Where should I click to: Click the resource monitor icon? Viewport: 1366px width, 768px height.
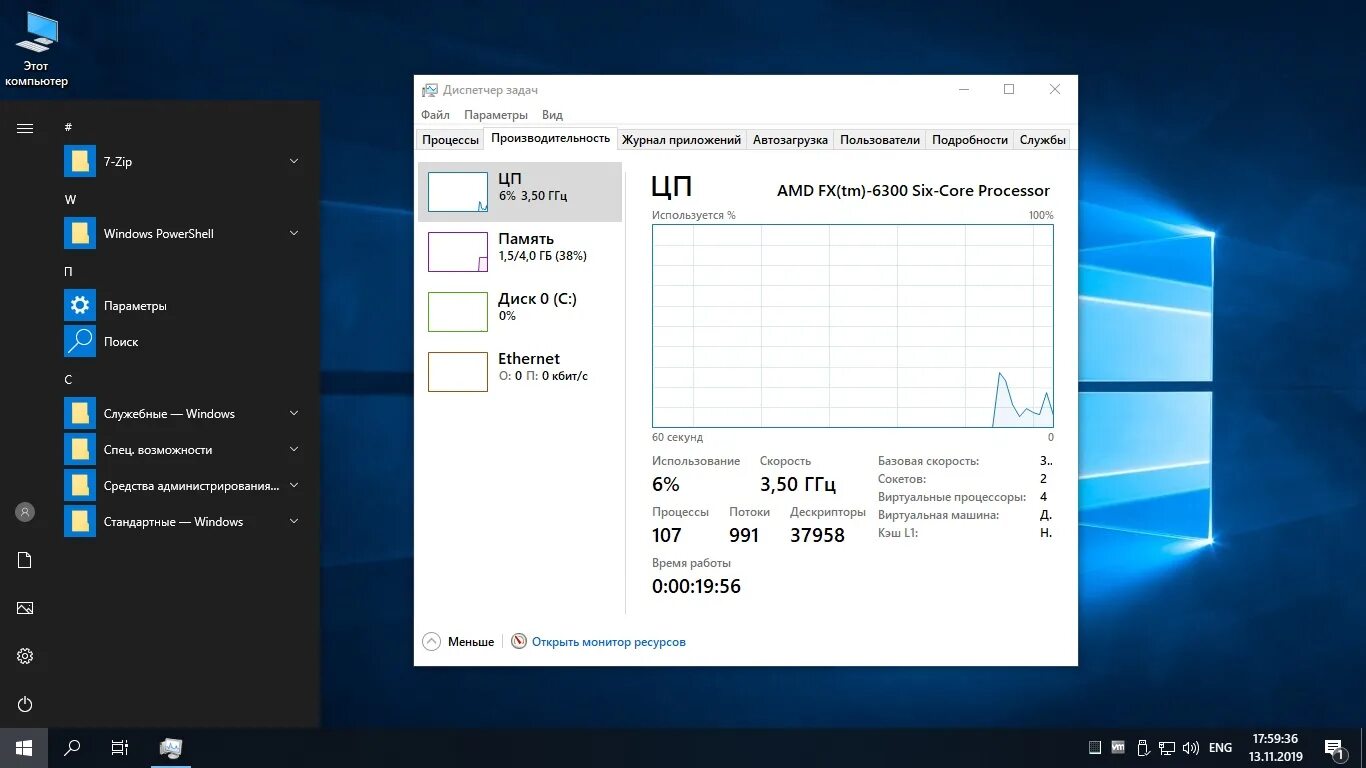519,642
